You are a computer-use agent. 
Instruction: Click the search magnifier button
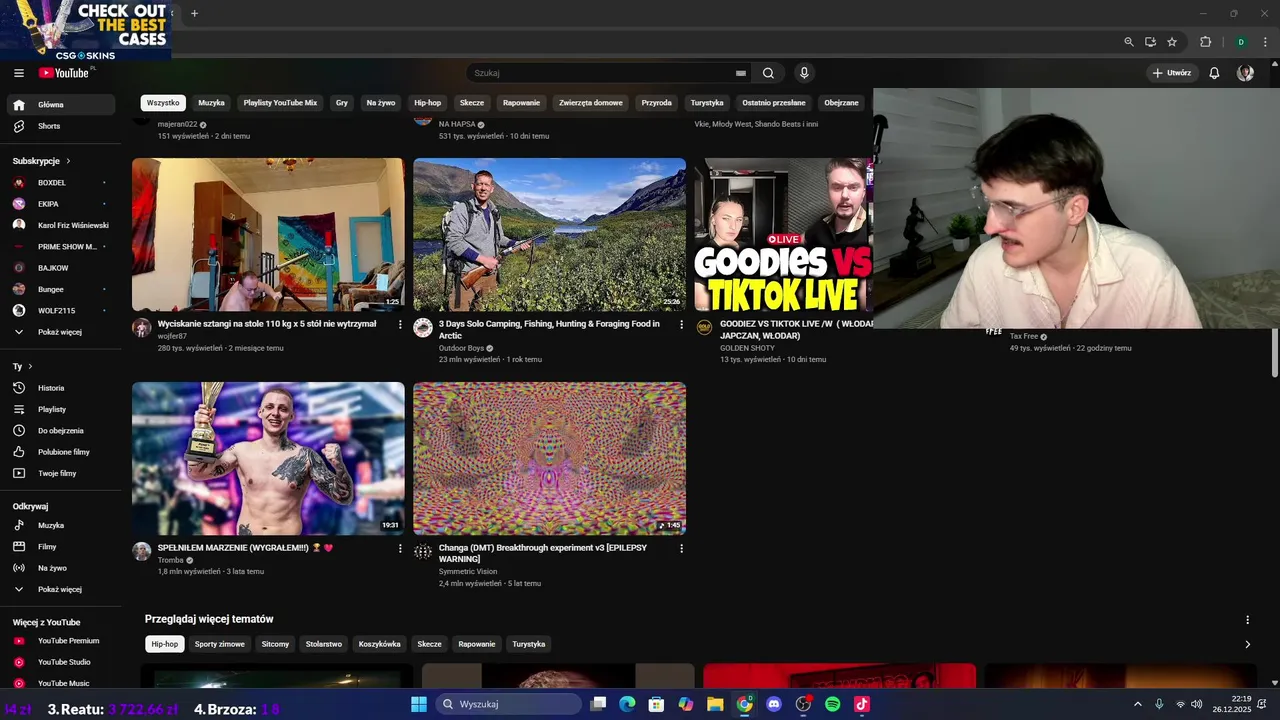(x=768, y=73)
